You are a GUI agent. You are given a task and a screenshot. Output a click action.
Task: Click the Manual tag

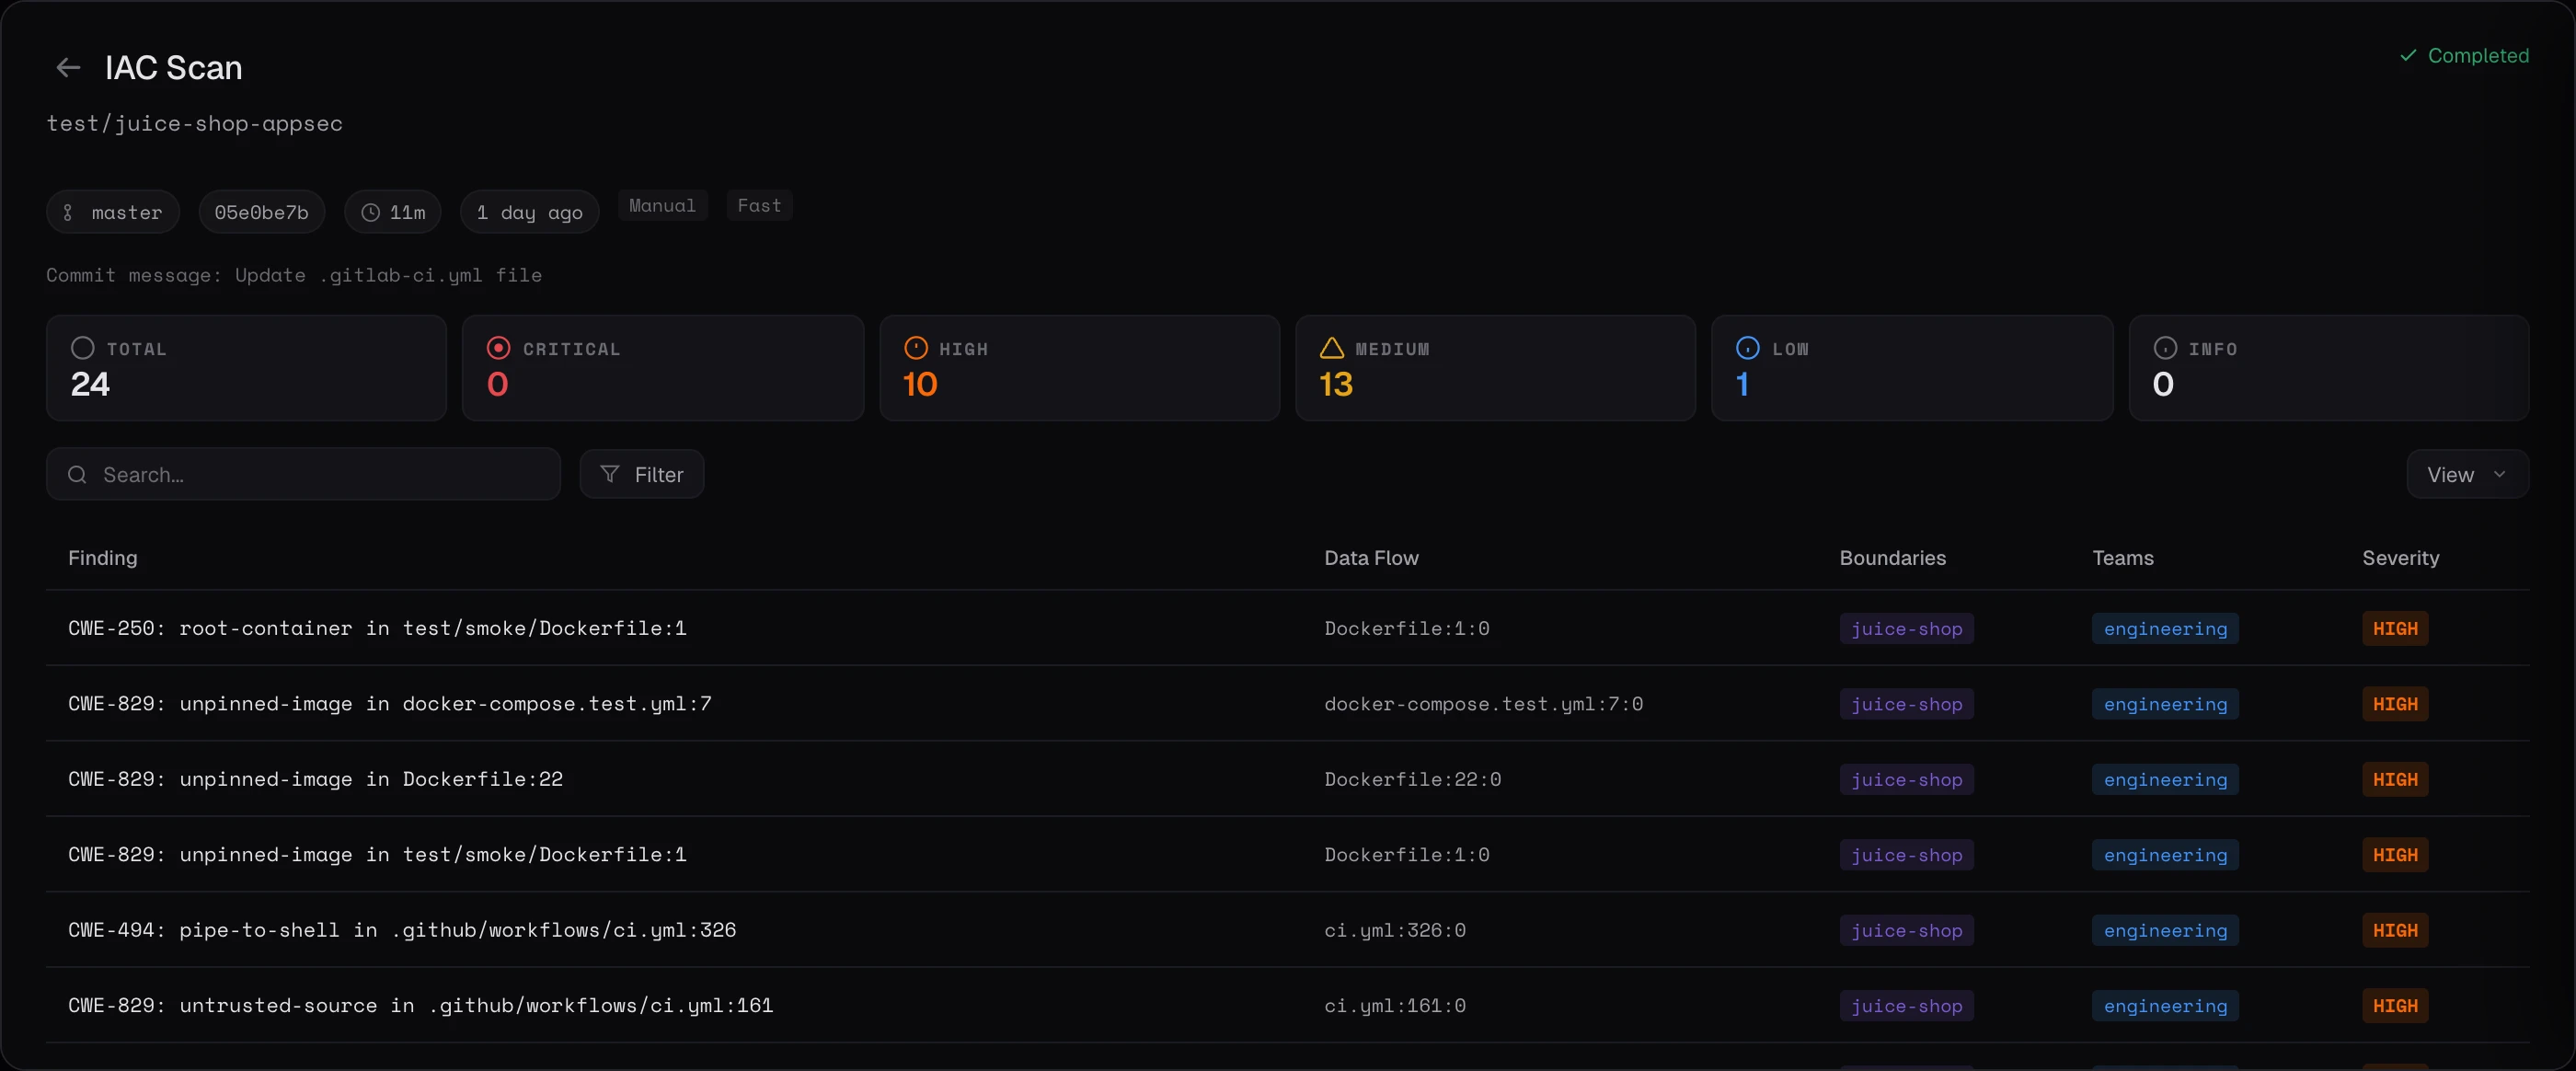663,205
